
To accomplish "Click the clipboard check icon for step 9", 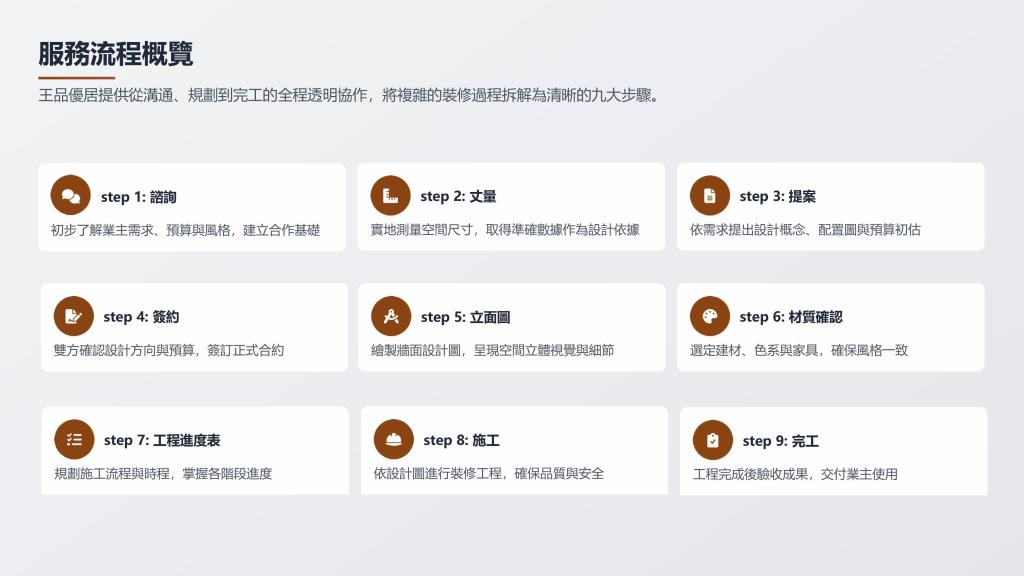I will (x=713, y=440).
